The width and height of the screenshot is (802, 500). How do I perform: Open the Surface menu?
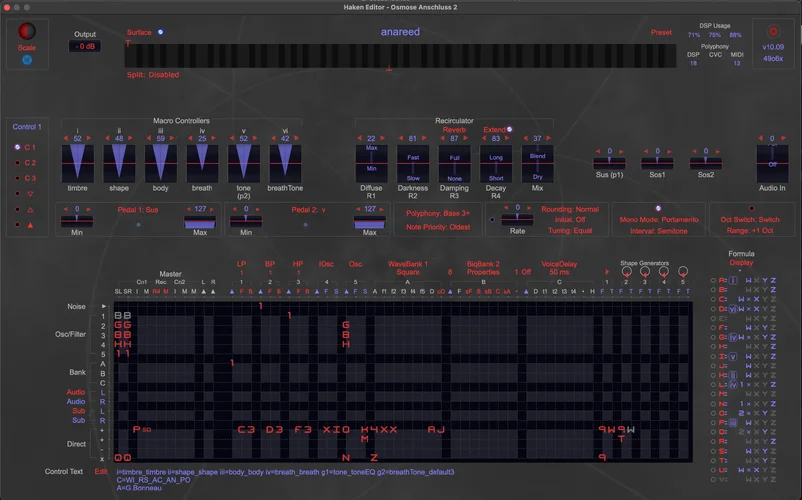click(x=139, y=32)
